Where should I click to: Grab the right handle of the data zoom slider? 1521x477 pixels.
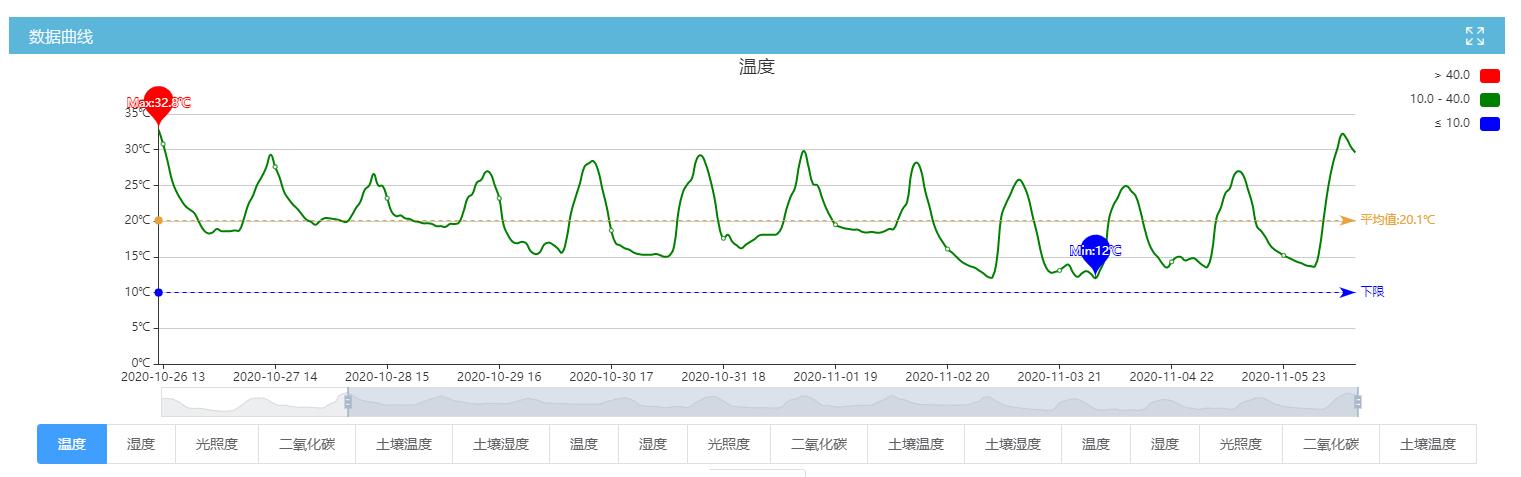pos(1357,402)
